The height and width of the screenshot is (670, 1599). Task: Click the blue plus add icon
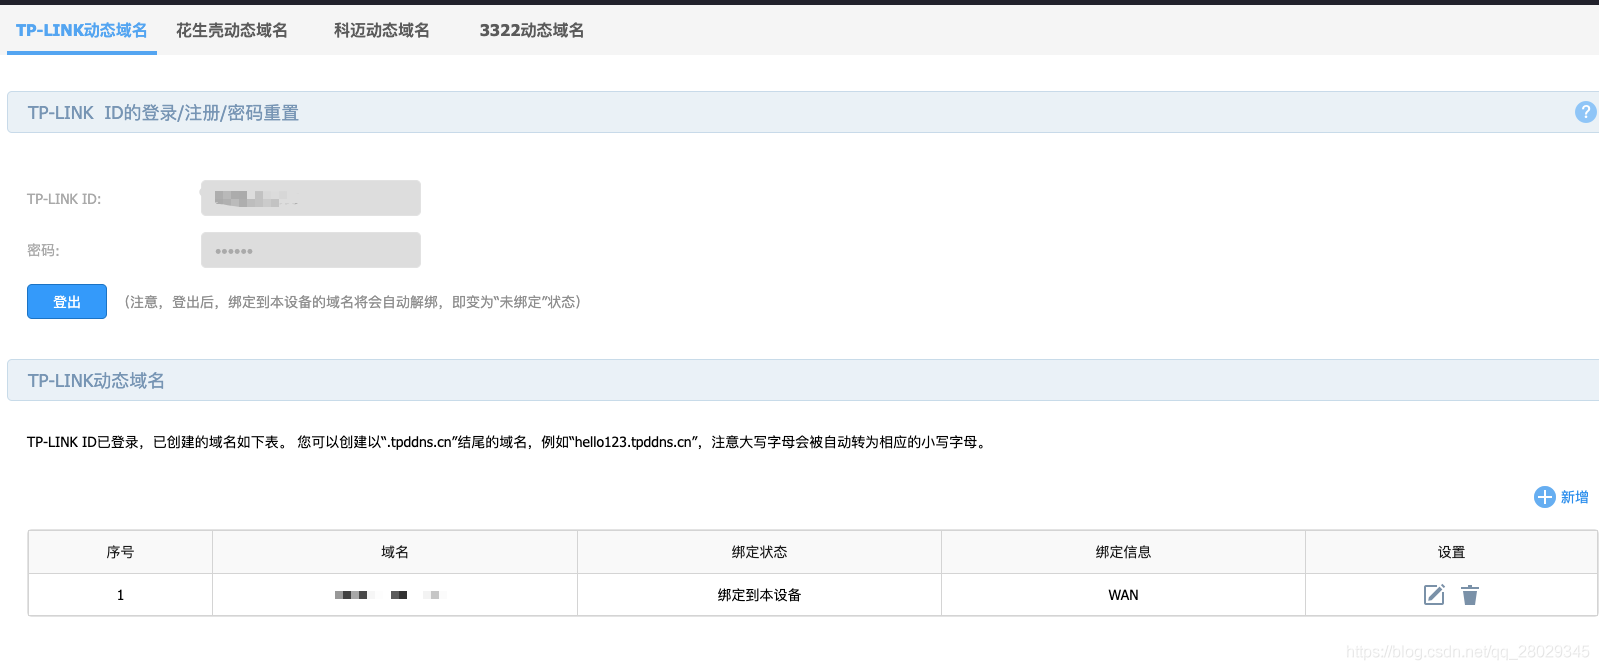click(x=1545, y=497)
